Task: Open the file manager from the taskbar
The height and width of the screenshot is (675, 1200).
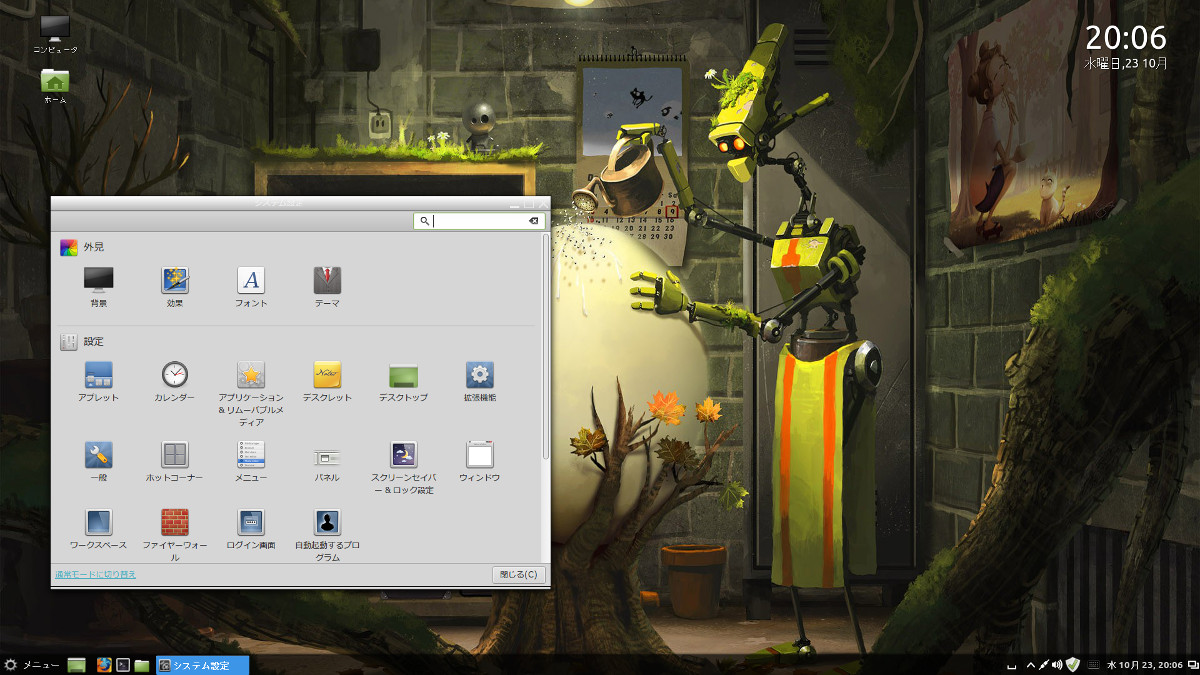Action: click(x=142, y=665)
